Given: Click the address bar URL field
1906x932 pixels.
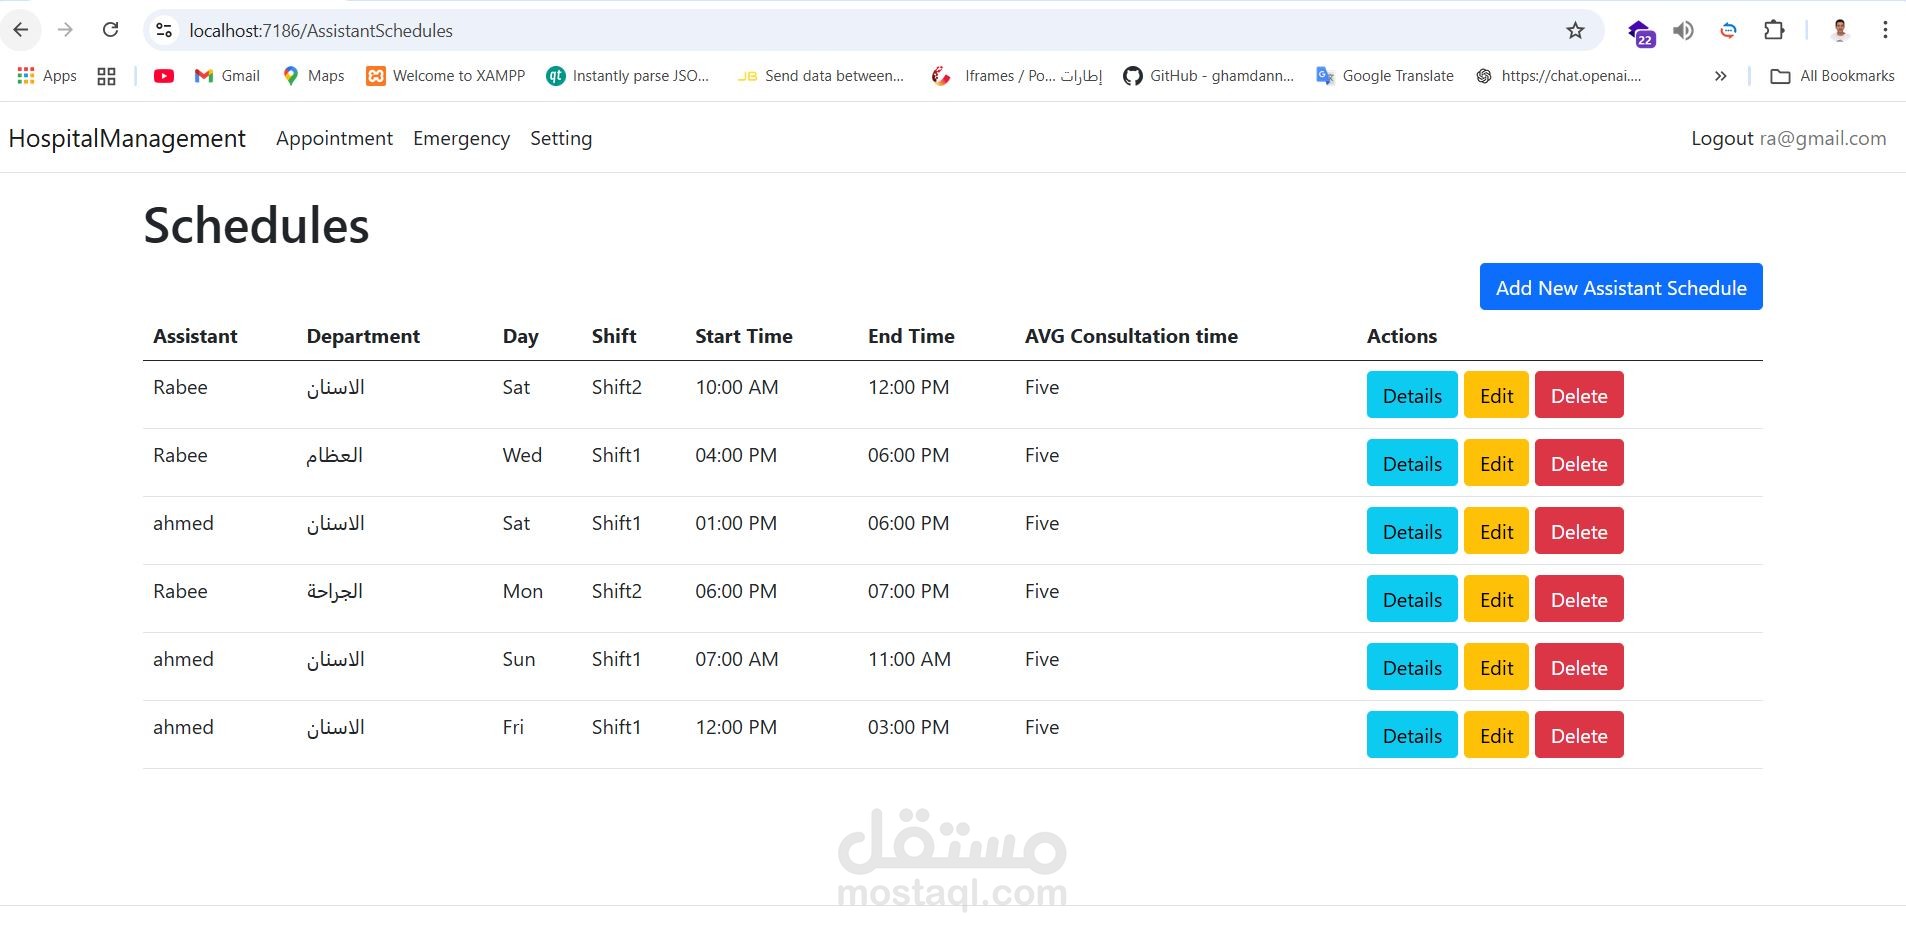Looking at the screenshot, I should point(860,31).
